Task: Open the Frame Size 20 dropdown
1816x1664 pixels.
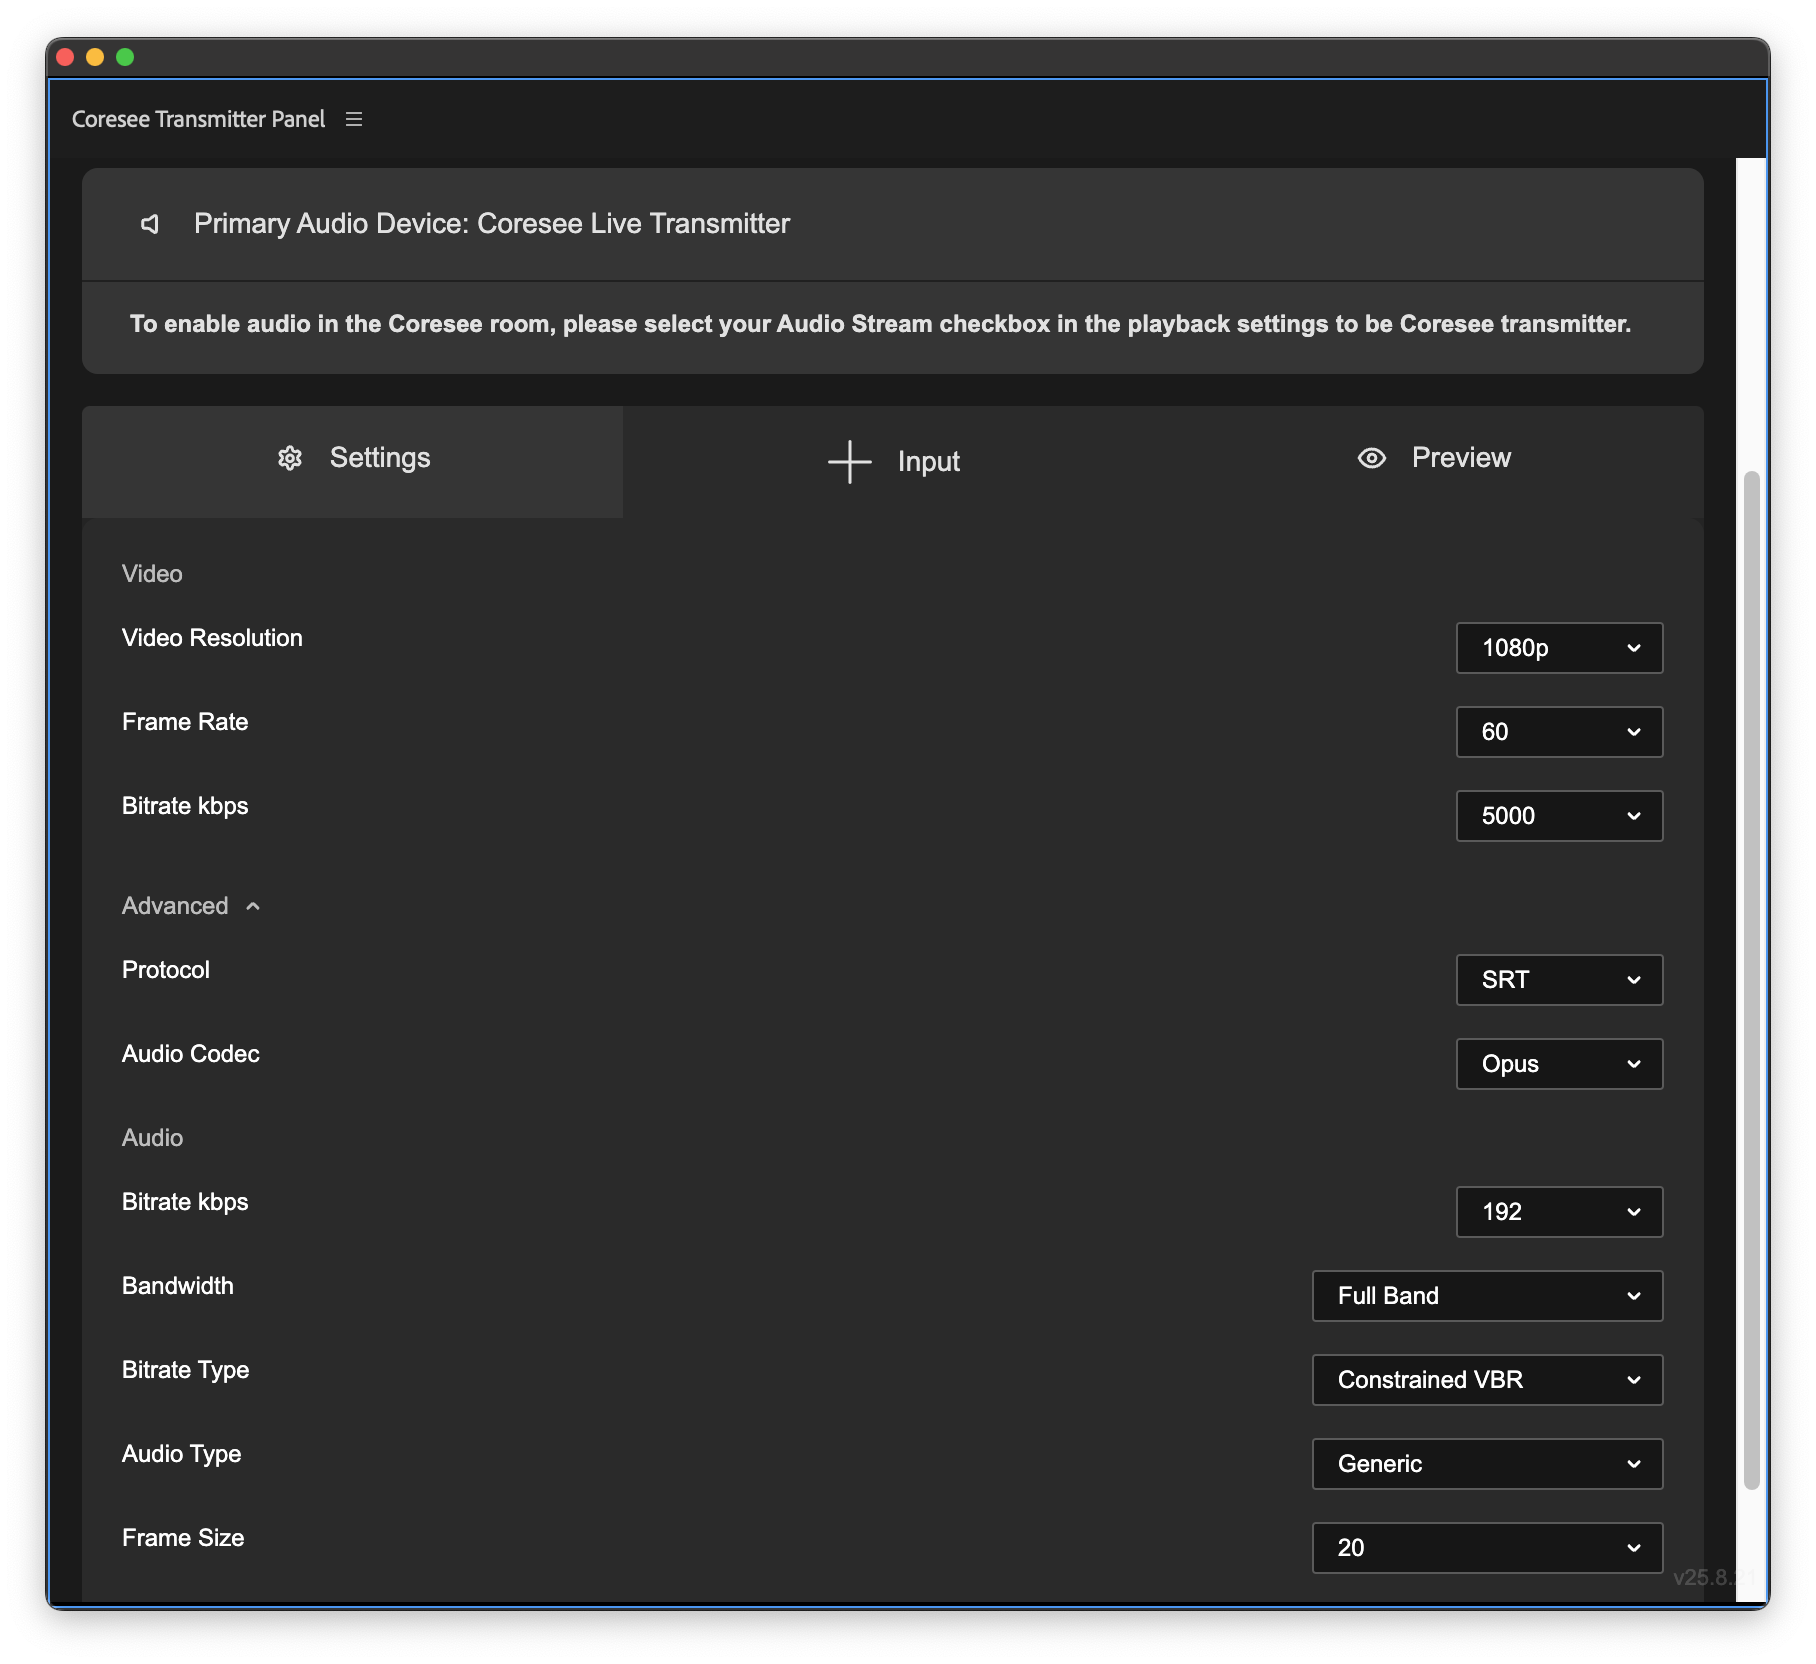Action: click(1487, 1548)
